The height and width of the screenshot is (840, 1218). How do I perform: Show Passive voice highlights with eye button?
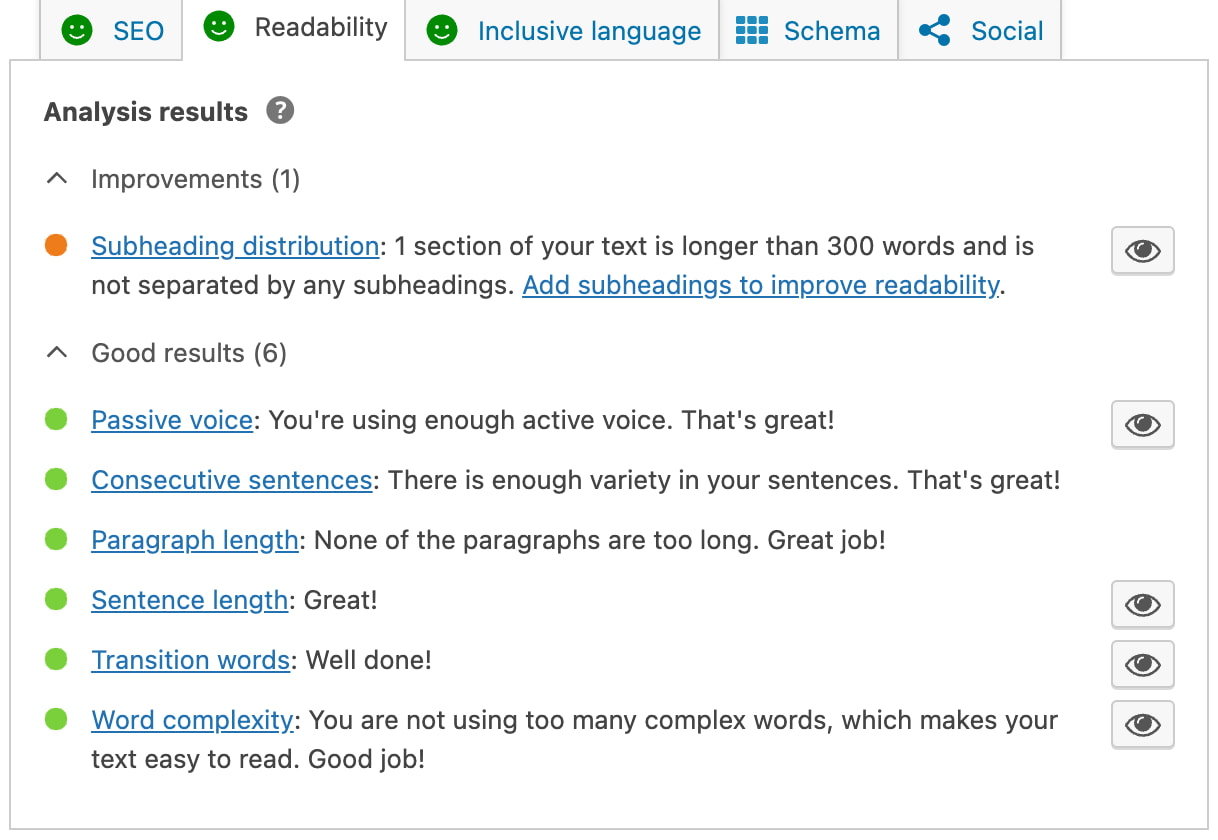[x=1142, y=424]
